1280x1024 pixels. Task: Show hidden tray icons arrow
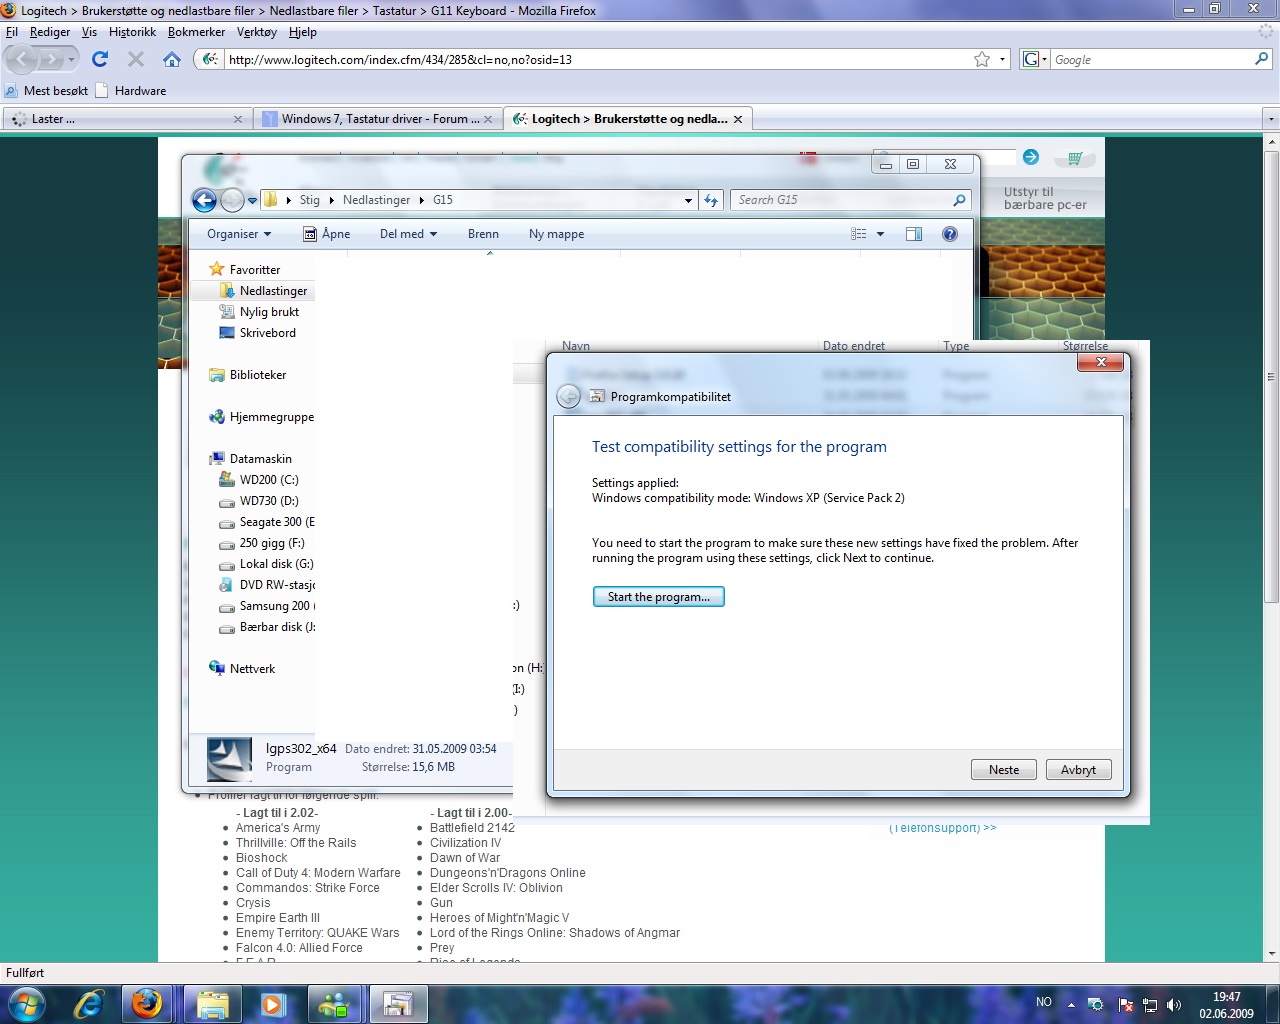1071,1005
